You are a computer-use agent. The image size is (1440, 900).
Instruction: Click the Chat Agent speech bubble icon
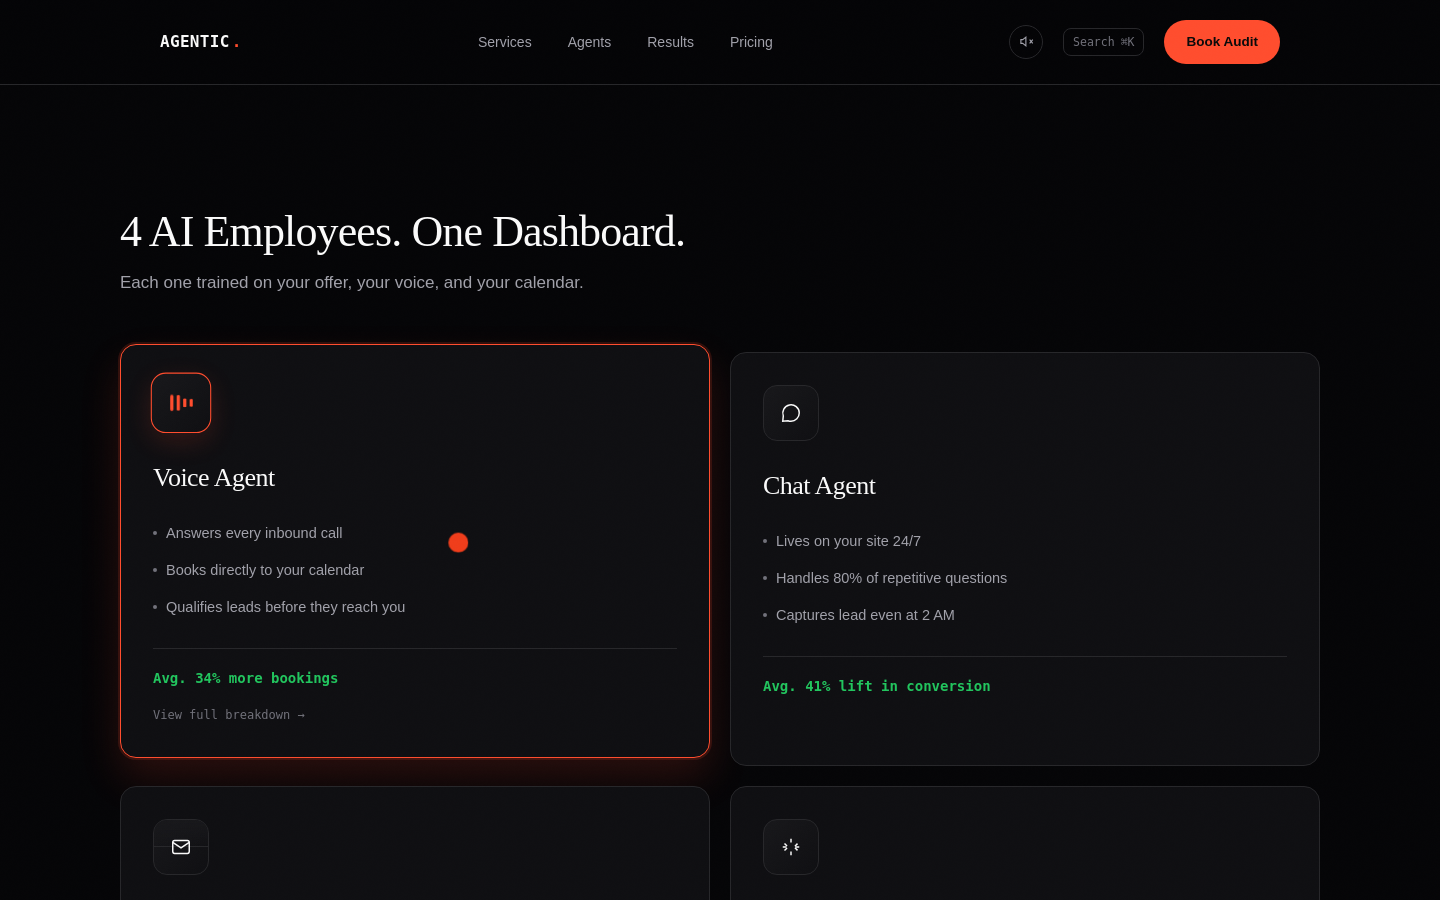pos(791,413)
